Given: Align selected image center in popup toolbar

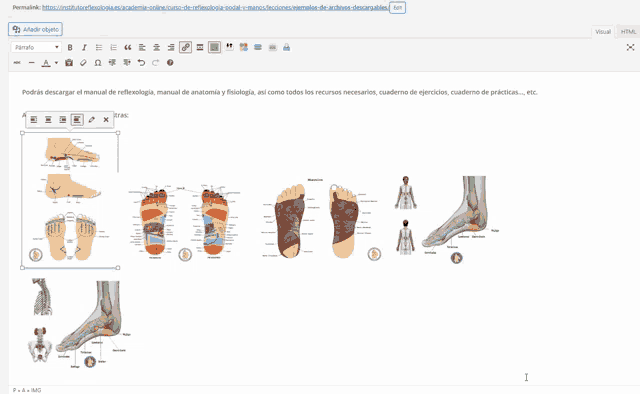Looking at the screenshot, I should point(48,119).
